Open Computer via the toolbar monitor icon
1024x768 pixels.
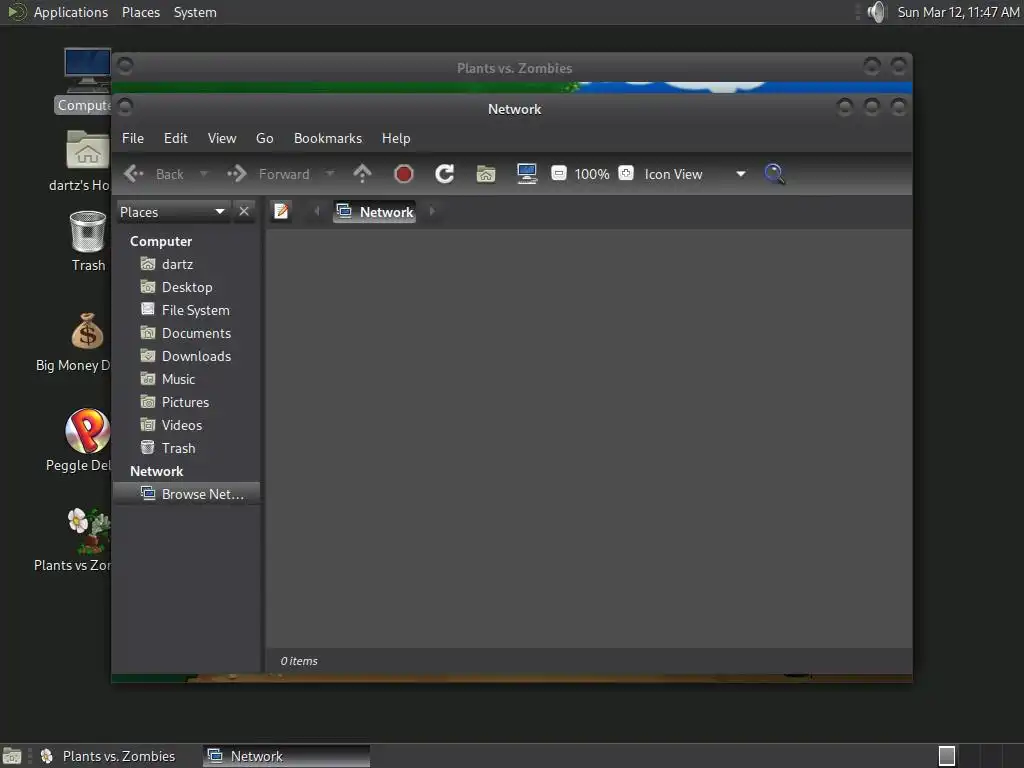tap(527, 174)
